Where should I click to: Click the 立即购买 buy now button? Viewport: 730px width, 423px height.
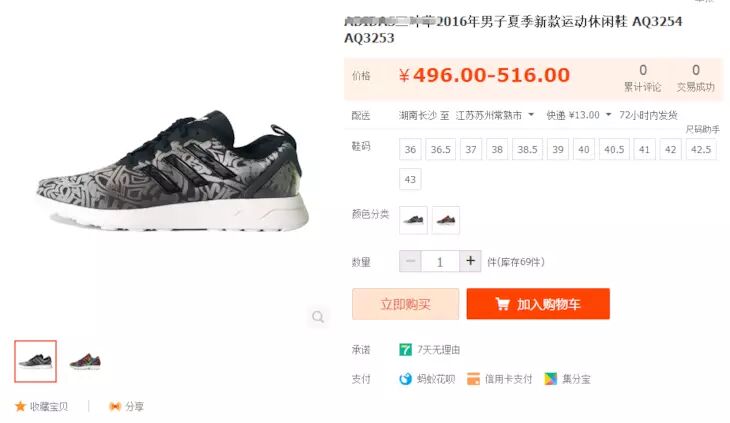coord(406,304)
